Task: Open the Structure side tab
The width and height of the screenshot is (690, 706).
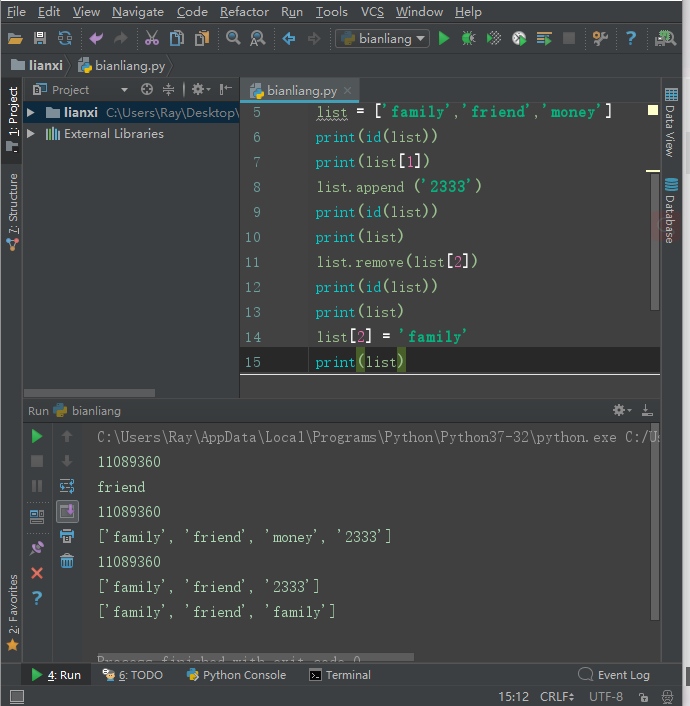Action: click(x=13, y=212)
